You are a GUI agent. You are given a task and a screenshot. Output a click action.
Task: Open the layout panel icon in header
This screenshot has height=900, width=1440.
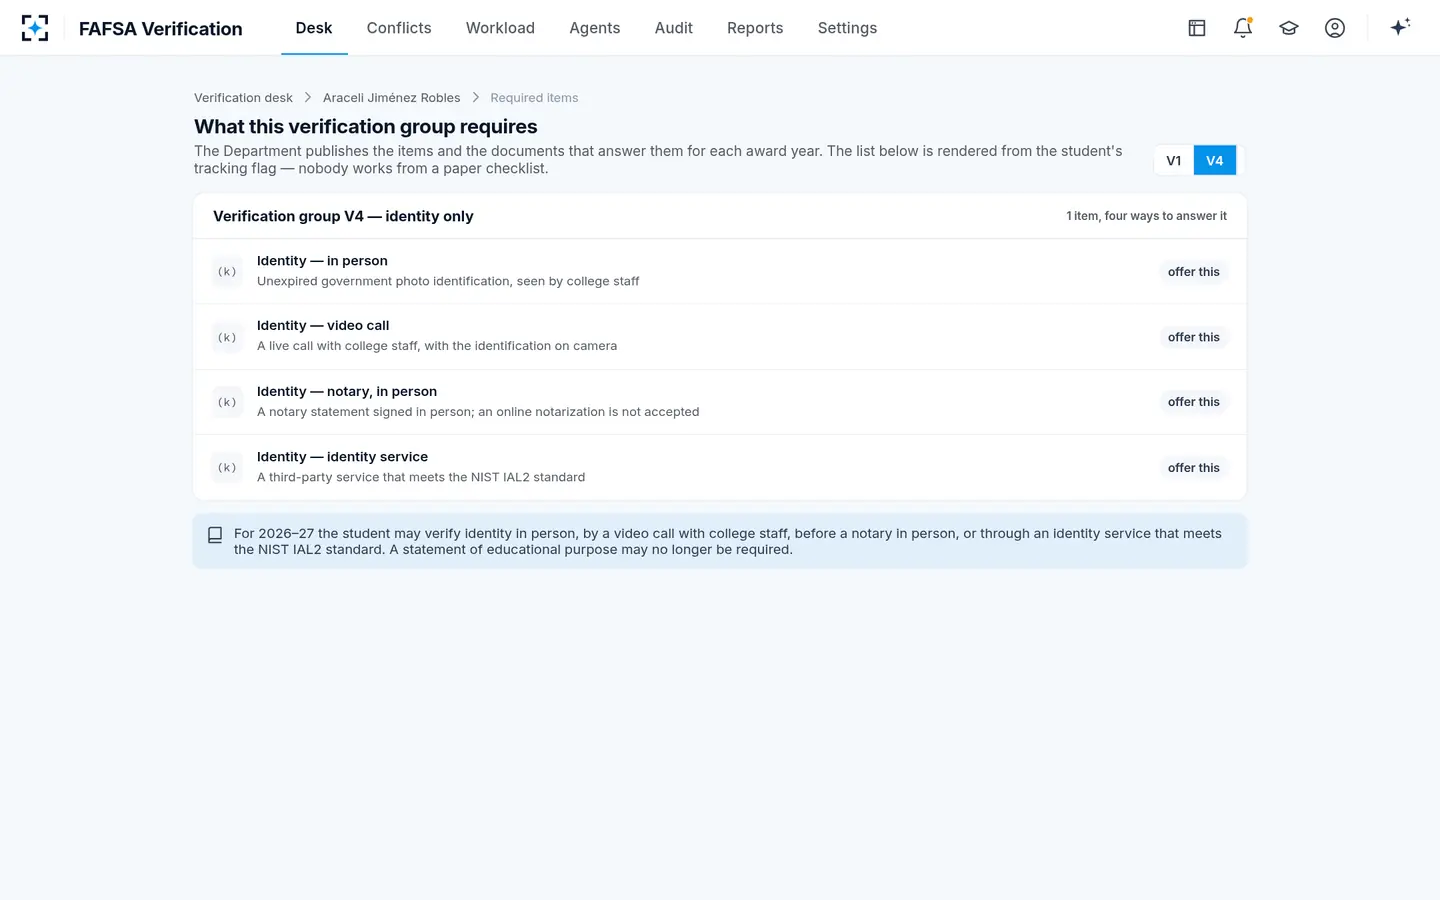[x=1197, y=28]
